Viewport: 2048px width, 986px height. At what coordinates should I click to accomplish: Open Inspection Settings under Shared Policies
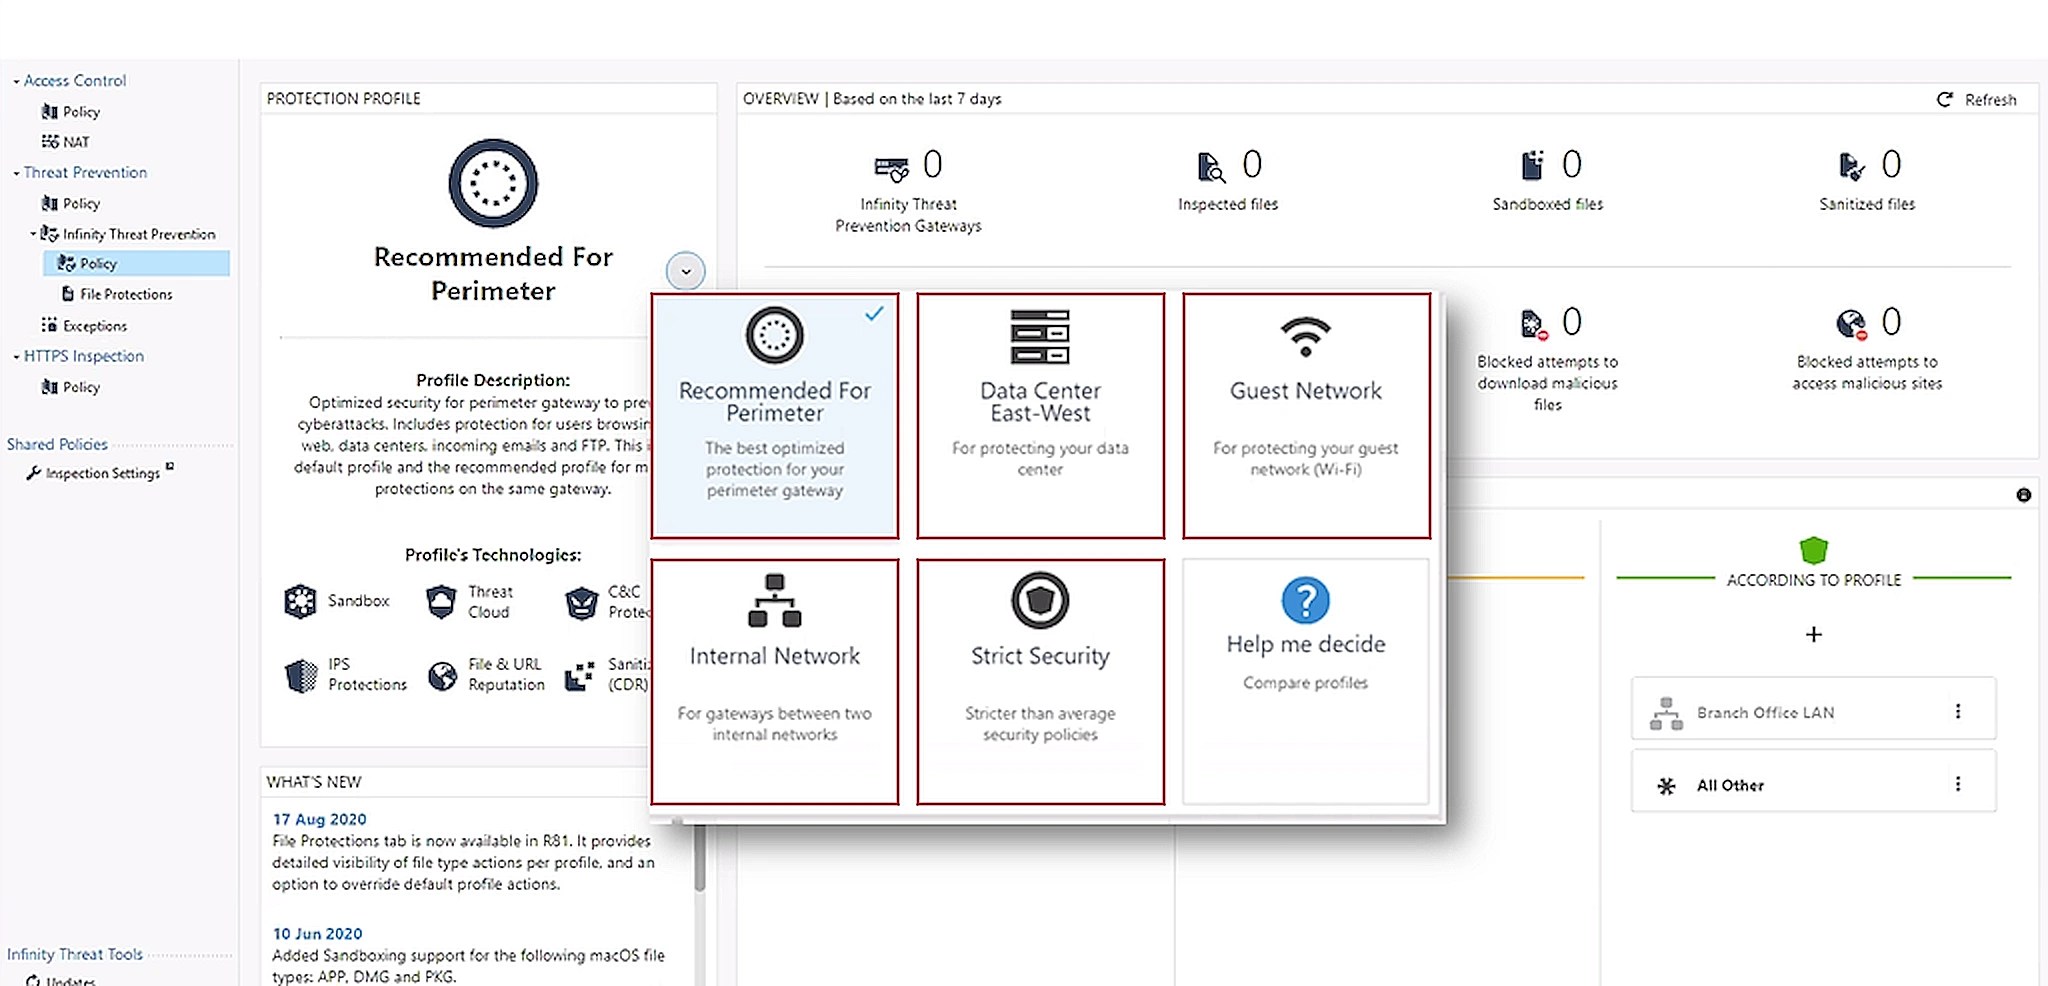(x=100, y=473)
